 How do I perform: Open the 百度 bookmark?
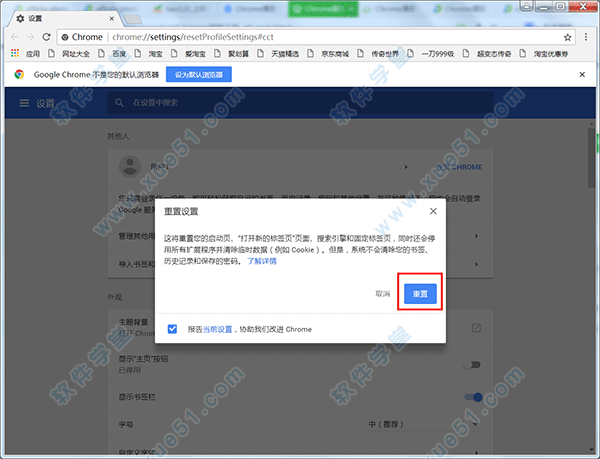click(x=112, y=54)
